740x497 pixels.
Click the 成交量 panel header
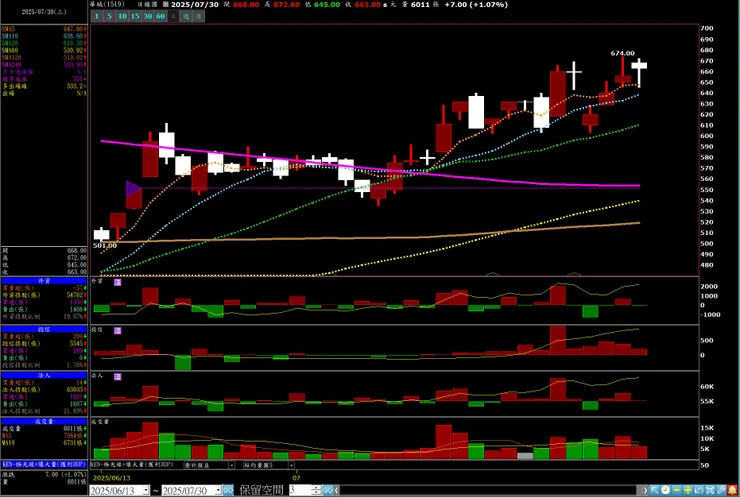click(x=44, y=421)
